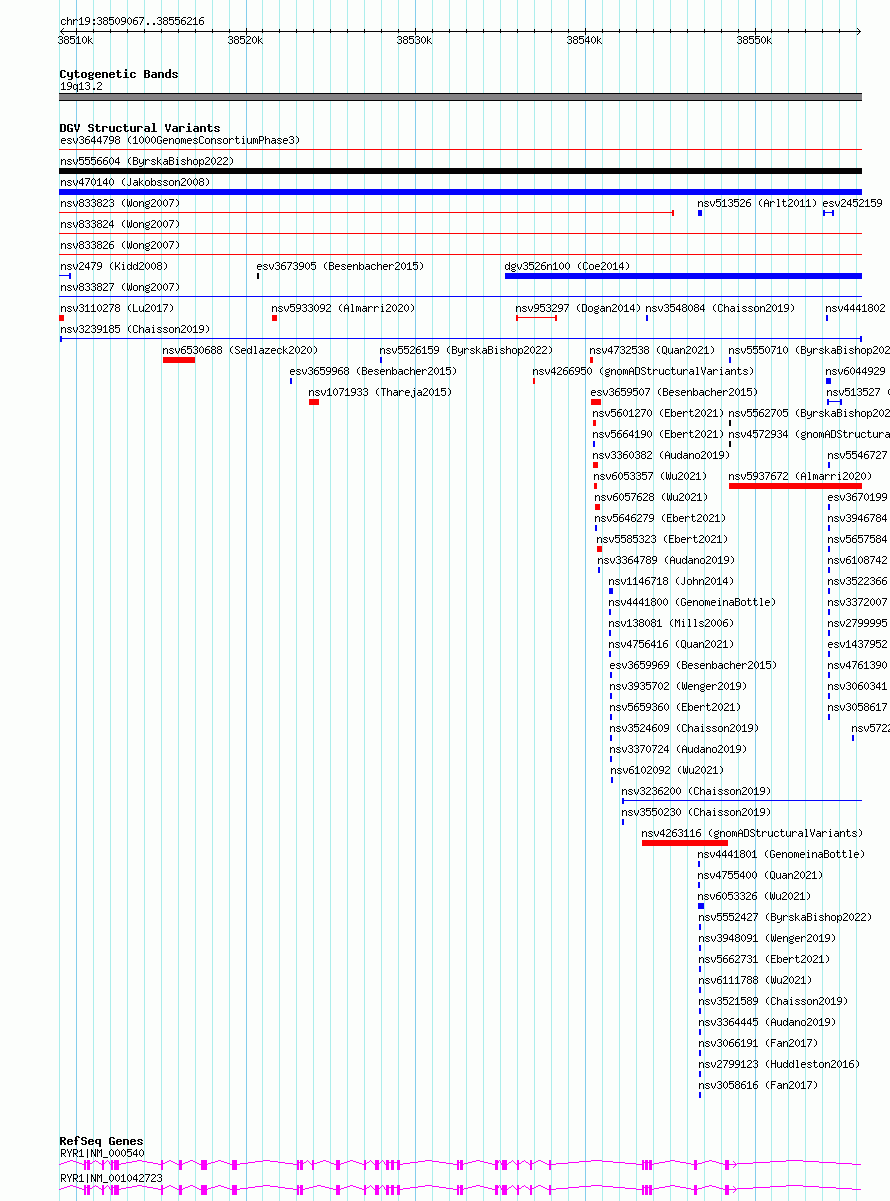This screenshot has width=890, height=1201.
Task: Open variant nsv833824 (Wong2007)
Action: (120, 224)
